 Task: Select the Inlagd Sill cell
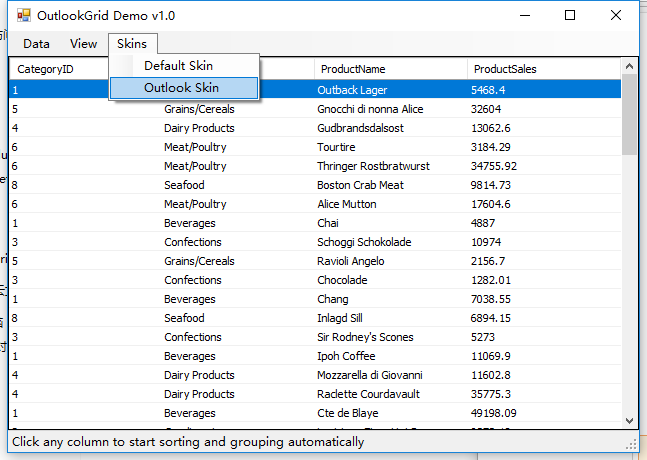click(x=340, y=318)
